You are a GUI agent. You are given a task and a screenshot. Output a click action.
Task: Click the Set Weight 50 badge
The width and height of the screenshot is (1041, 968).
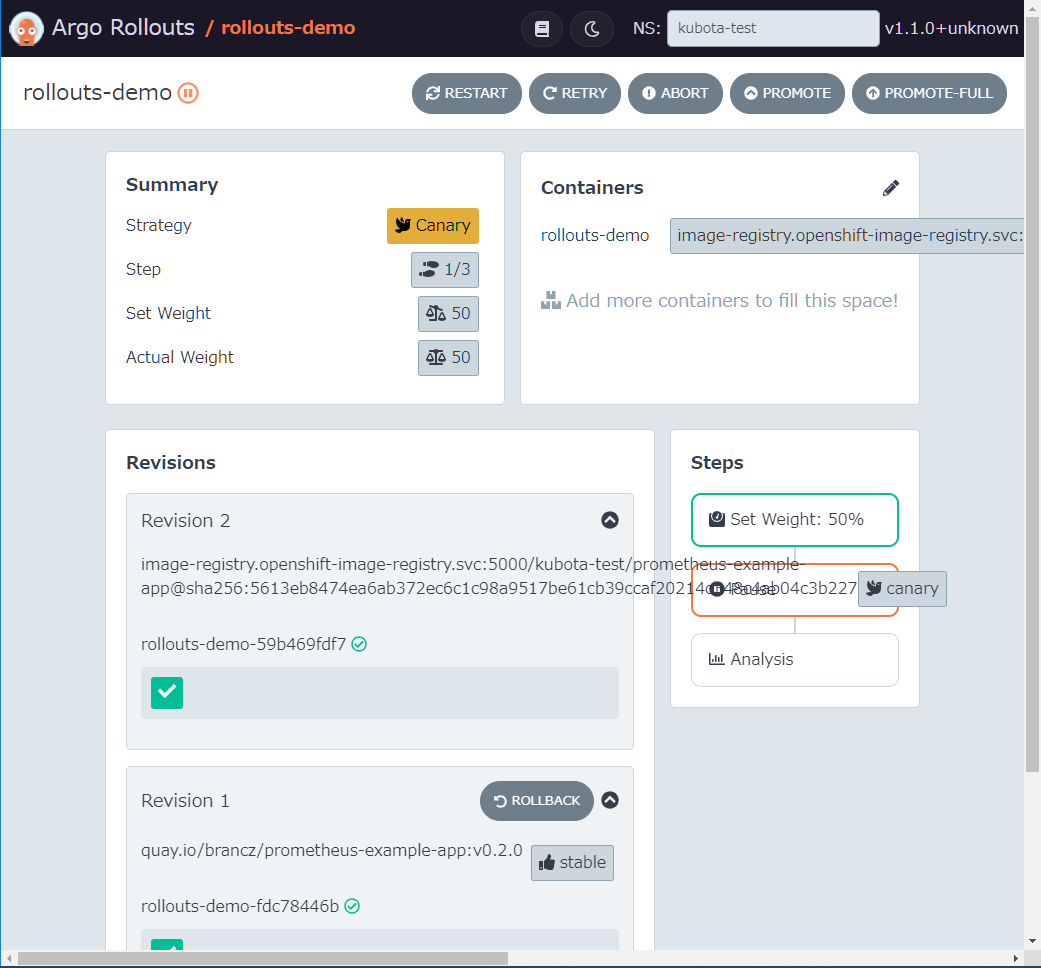(x=448, y=313)
